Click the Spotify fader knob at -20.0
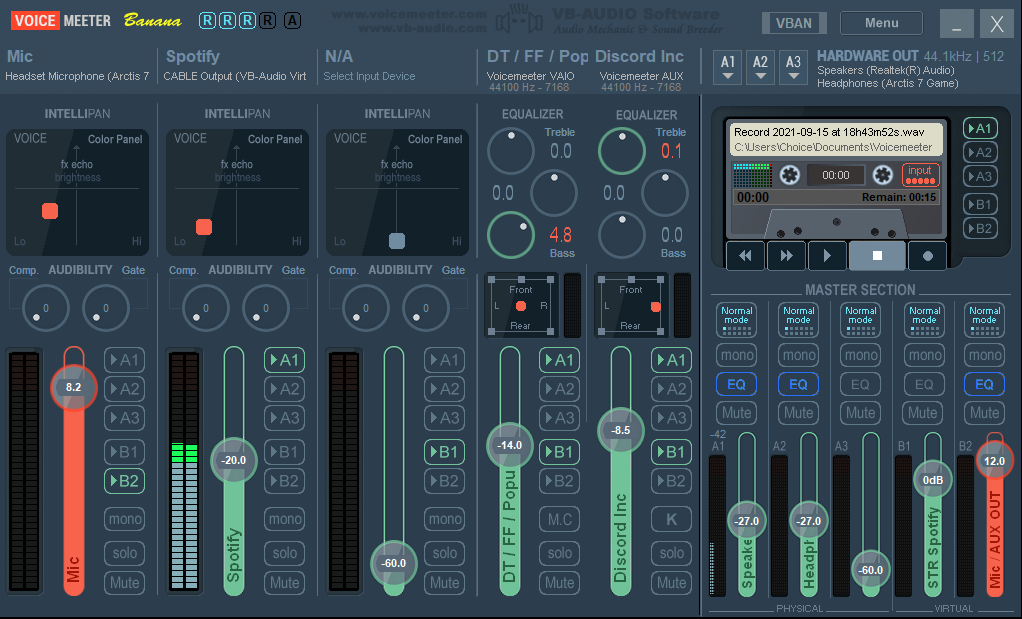This screenshot has width=1022, height=619. (233, 460)
